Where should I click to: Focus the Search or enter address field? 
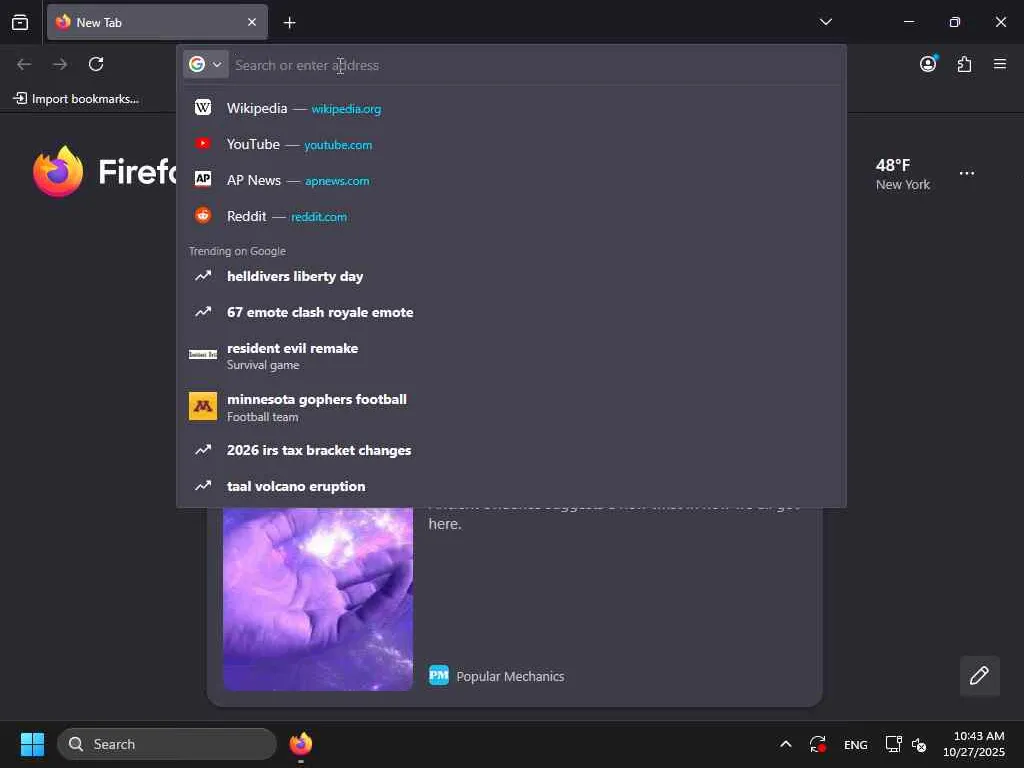pos(536,65)
